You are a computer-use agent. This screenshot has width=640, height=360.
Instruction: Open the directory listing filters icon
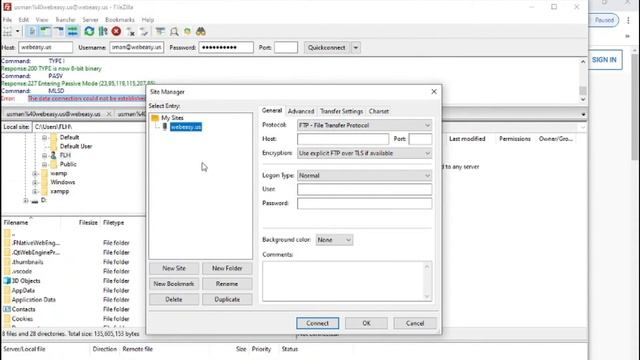[160, 31]
